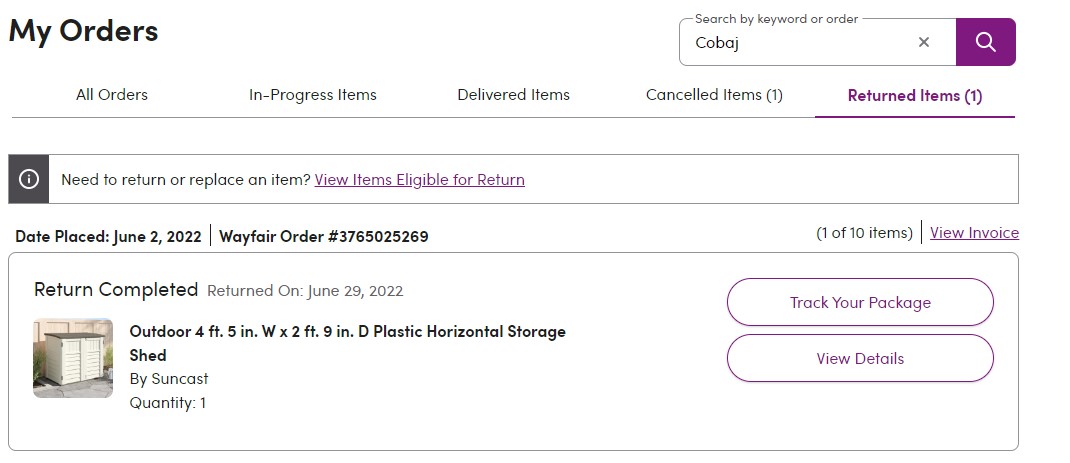Click the Return Completed status text
This screenshot has height=463, width=1070.
click(x=116, y=290)
